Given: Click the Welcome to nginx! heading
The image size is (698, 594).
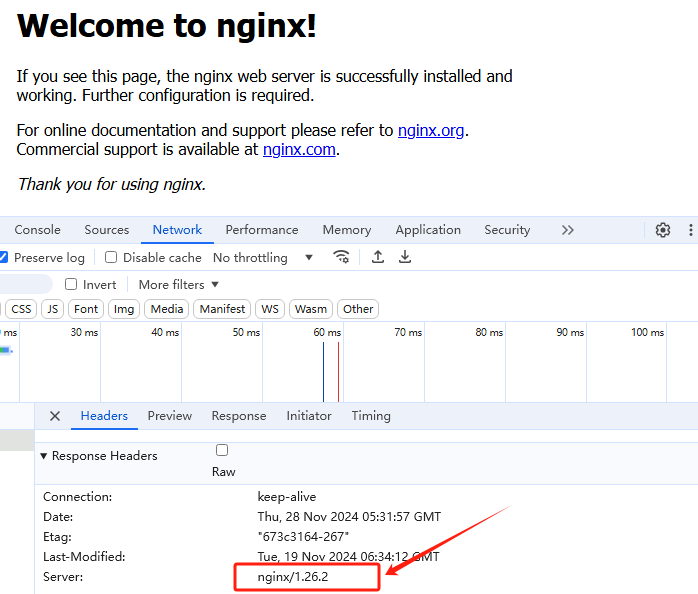Looking at the screenshot, I should [x=166, y=25].
